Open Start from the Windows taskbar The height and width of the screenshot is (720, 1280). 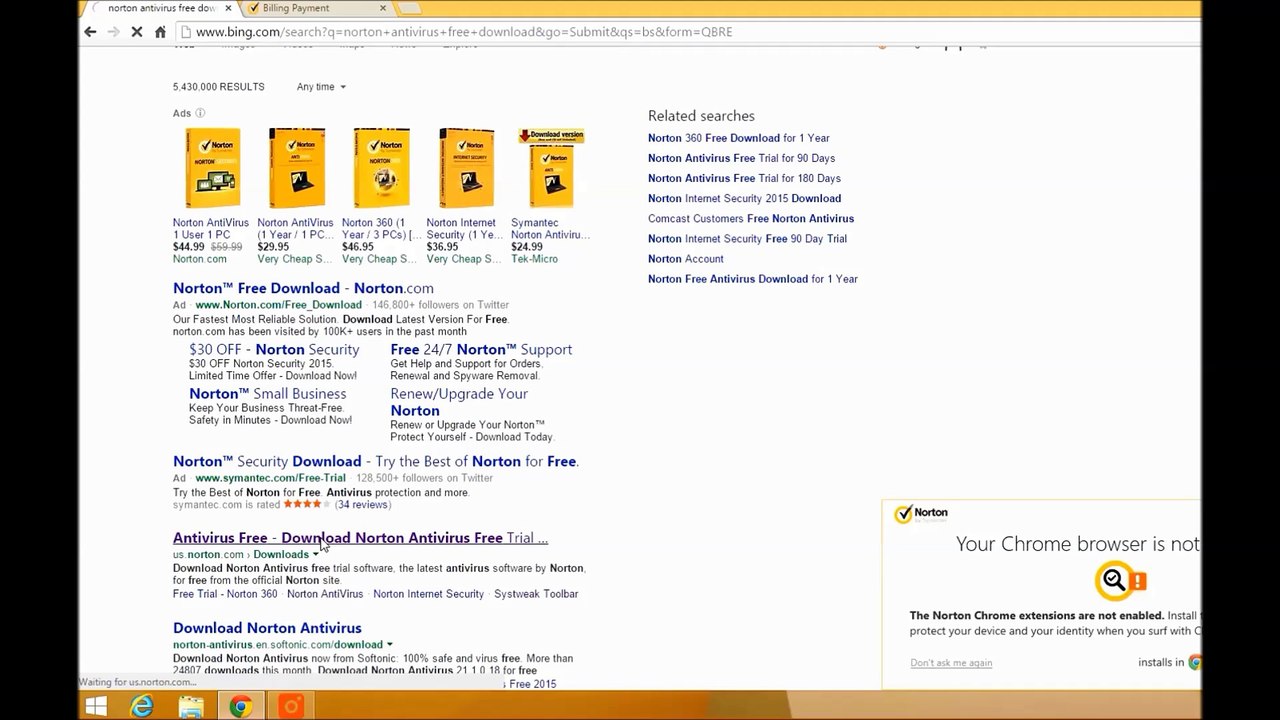point(96,707)
